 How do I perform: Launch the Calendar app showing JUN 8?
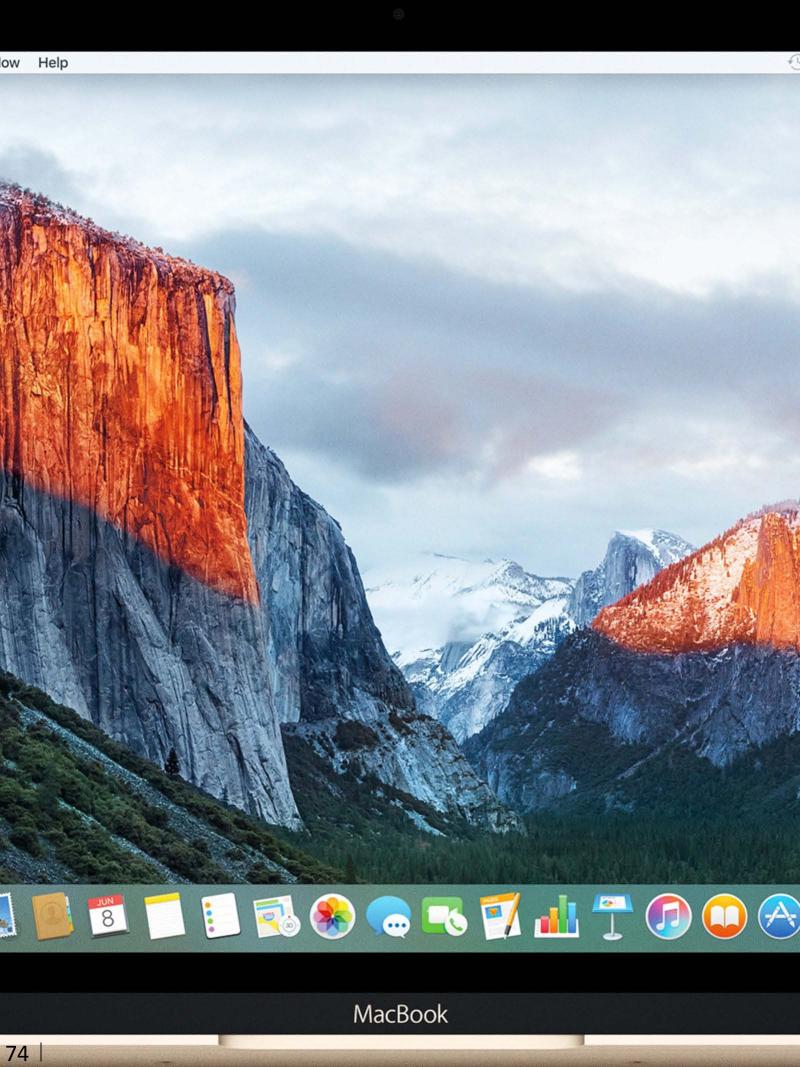[108, 916]
